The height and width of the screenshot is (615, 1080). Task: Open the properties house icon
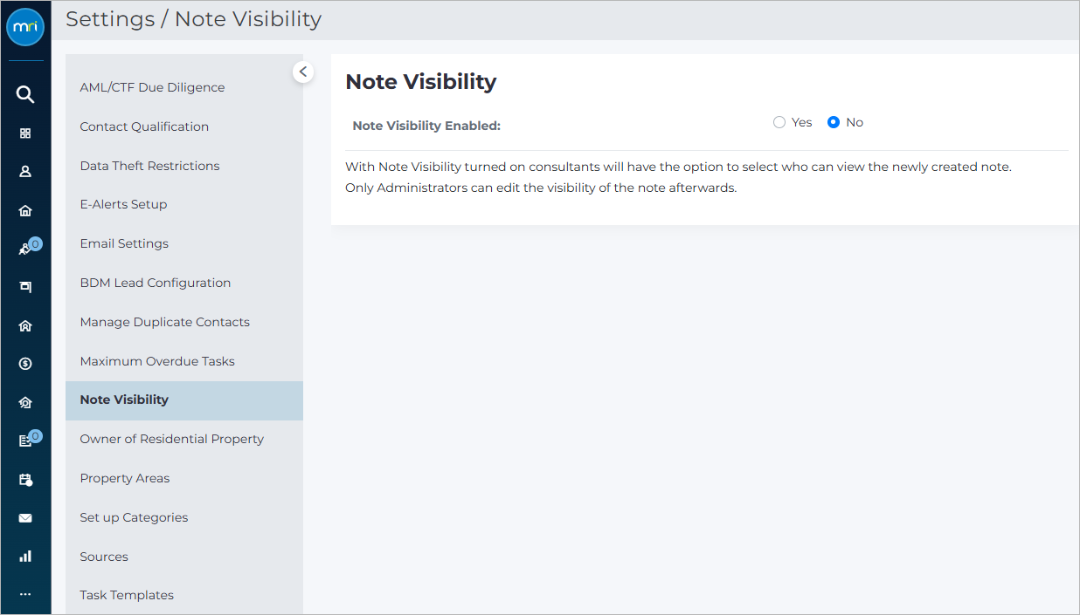click(25, 211)
